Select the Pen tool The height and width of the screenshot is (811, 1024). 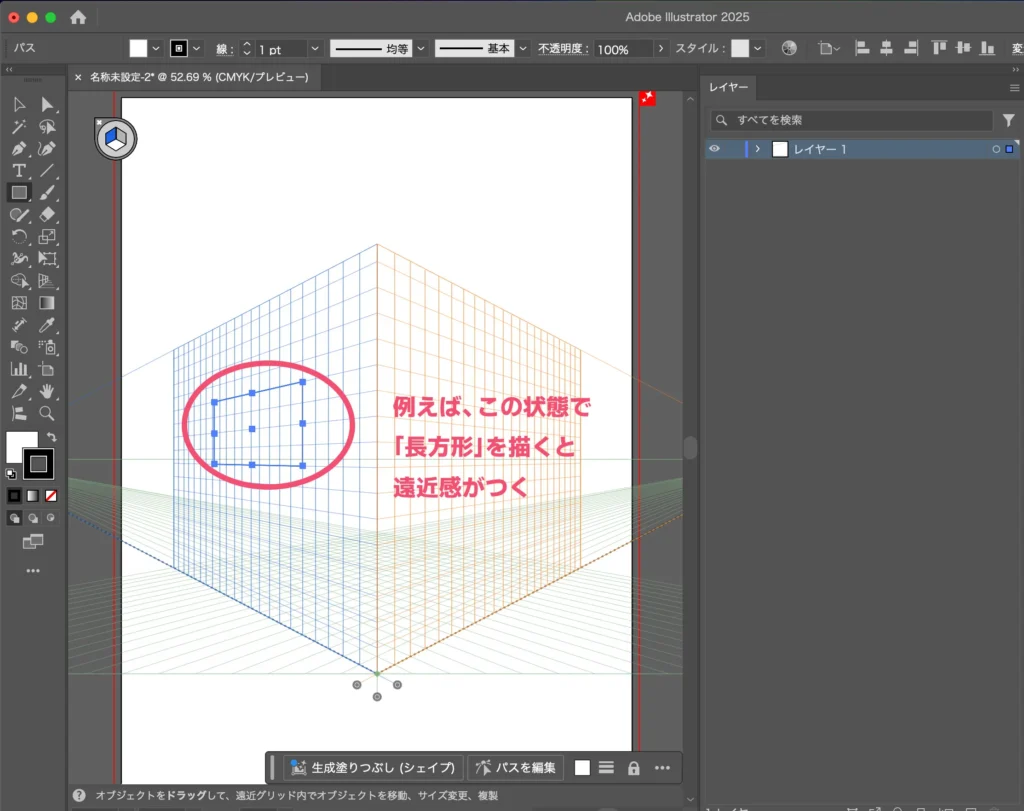point(20,147)
